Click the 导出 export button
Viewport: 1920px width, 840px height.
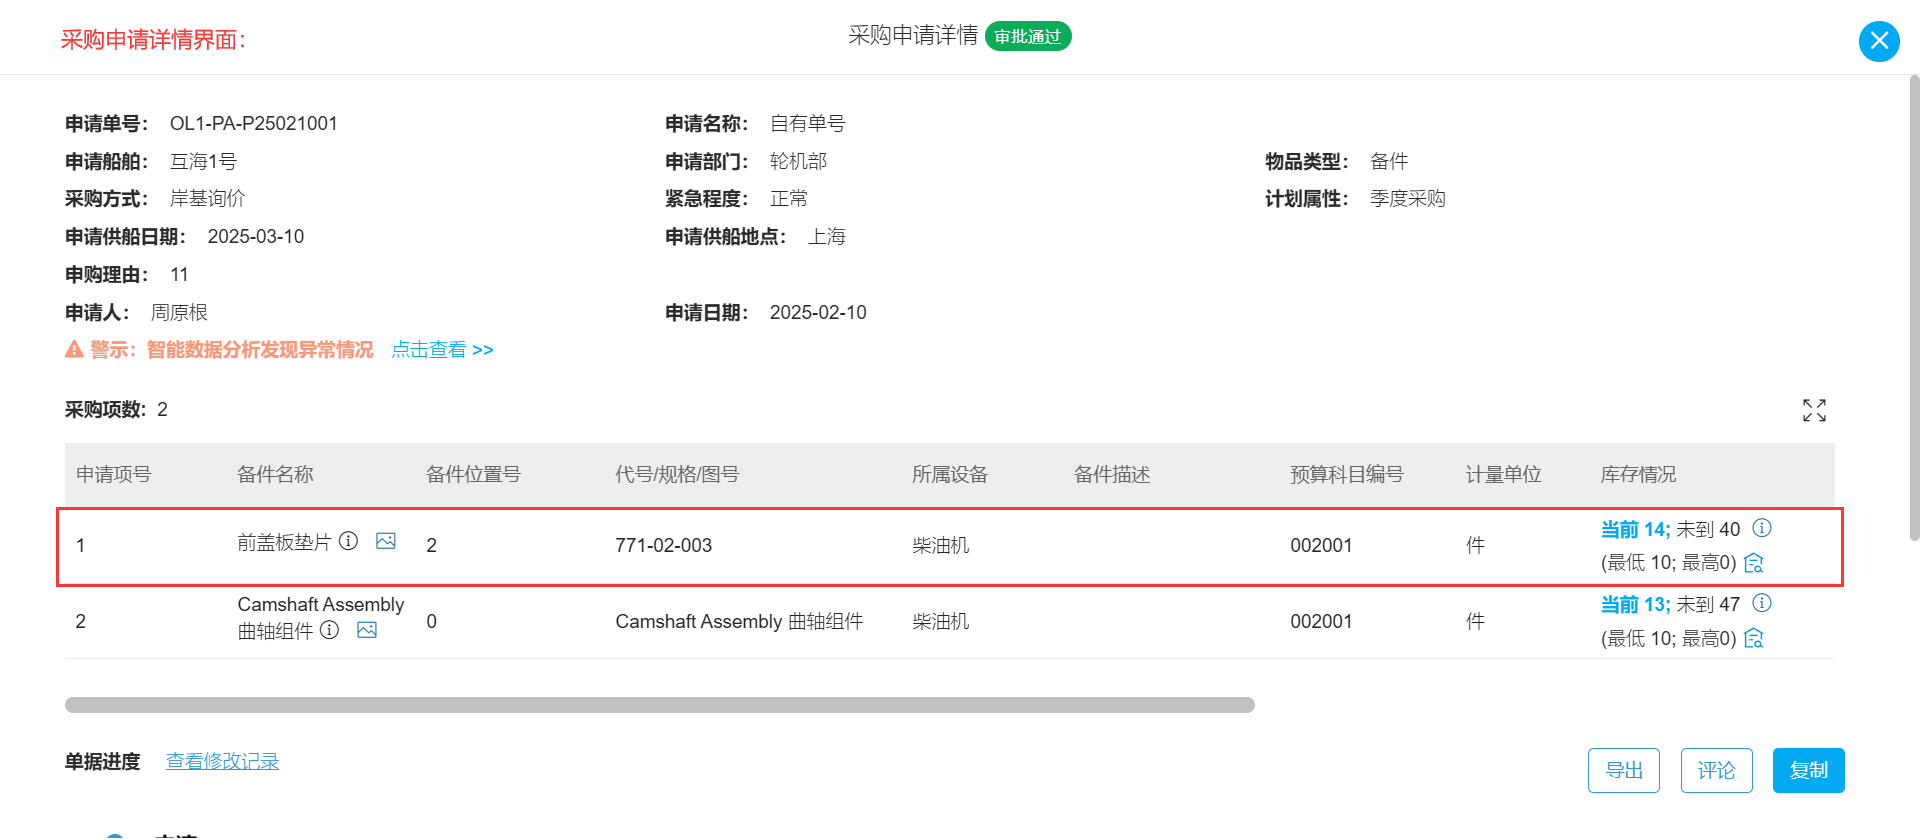pos(1624,770)
